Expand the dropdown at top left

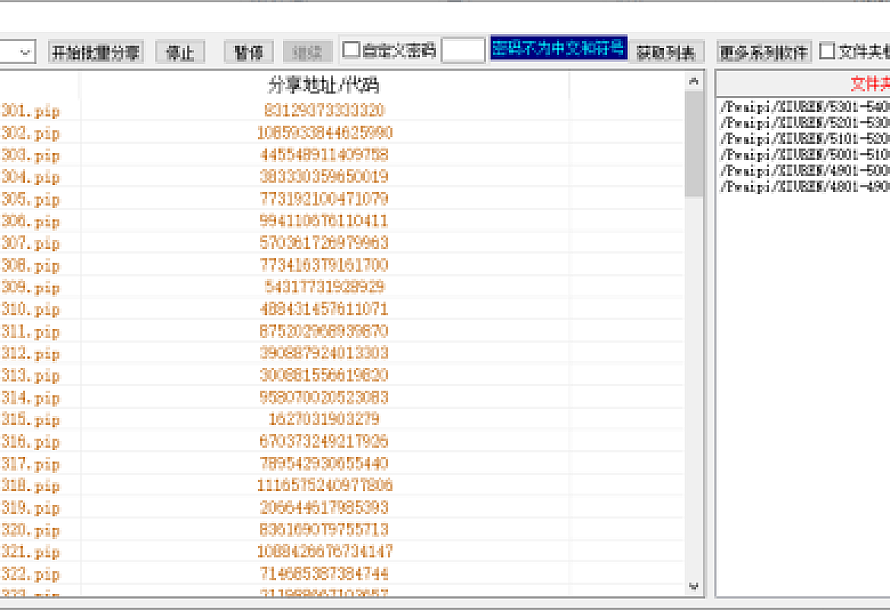tap(26, 51)
